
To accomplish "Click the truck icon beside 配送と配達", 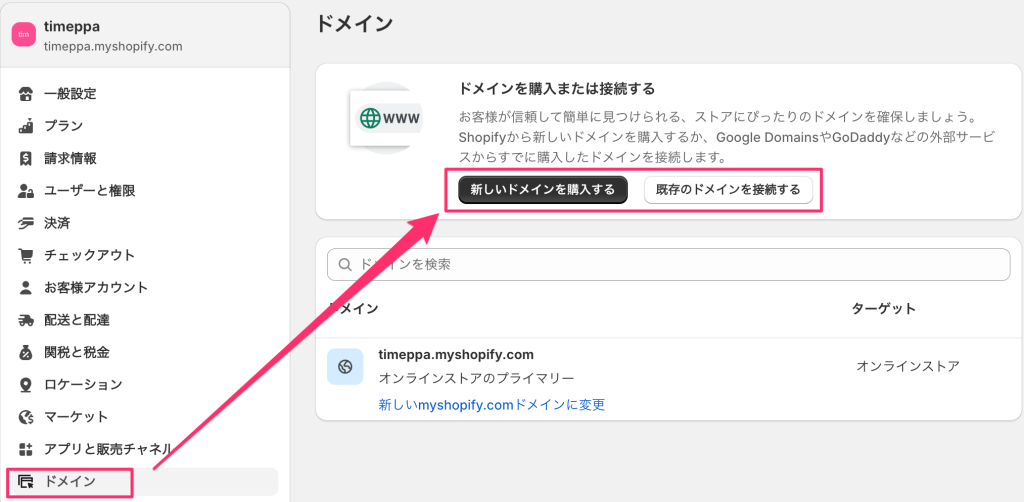I will click(x=25, y=320).
